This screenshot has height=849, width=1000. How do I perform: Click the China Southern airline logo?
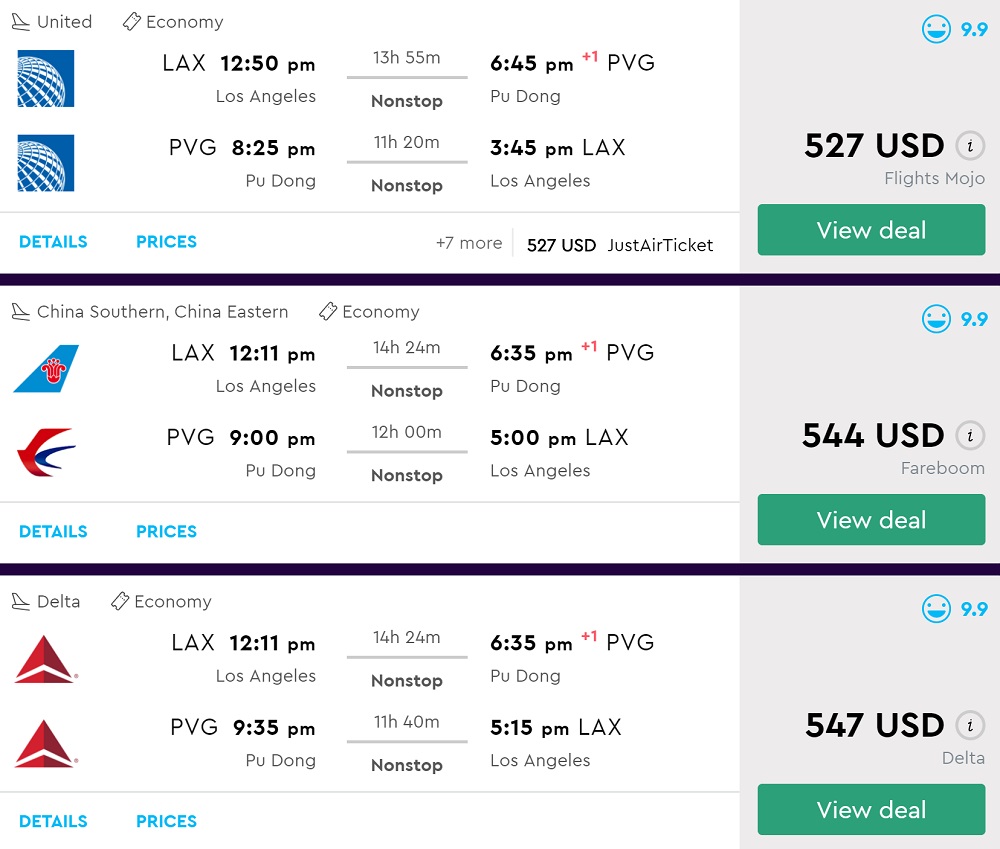(46, 369)
